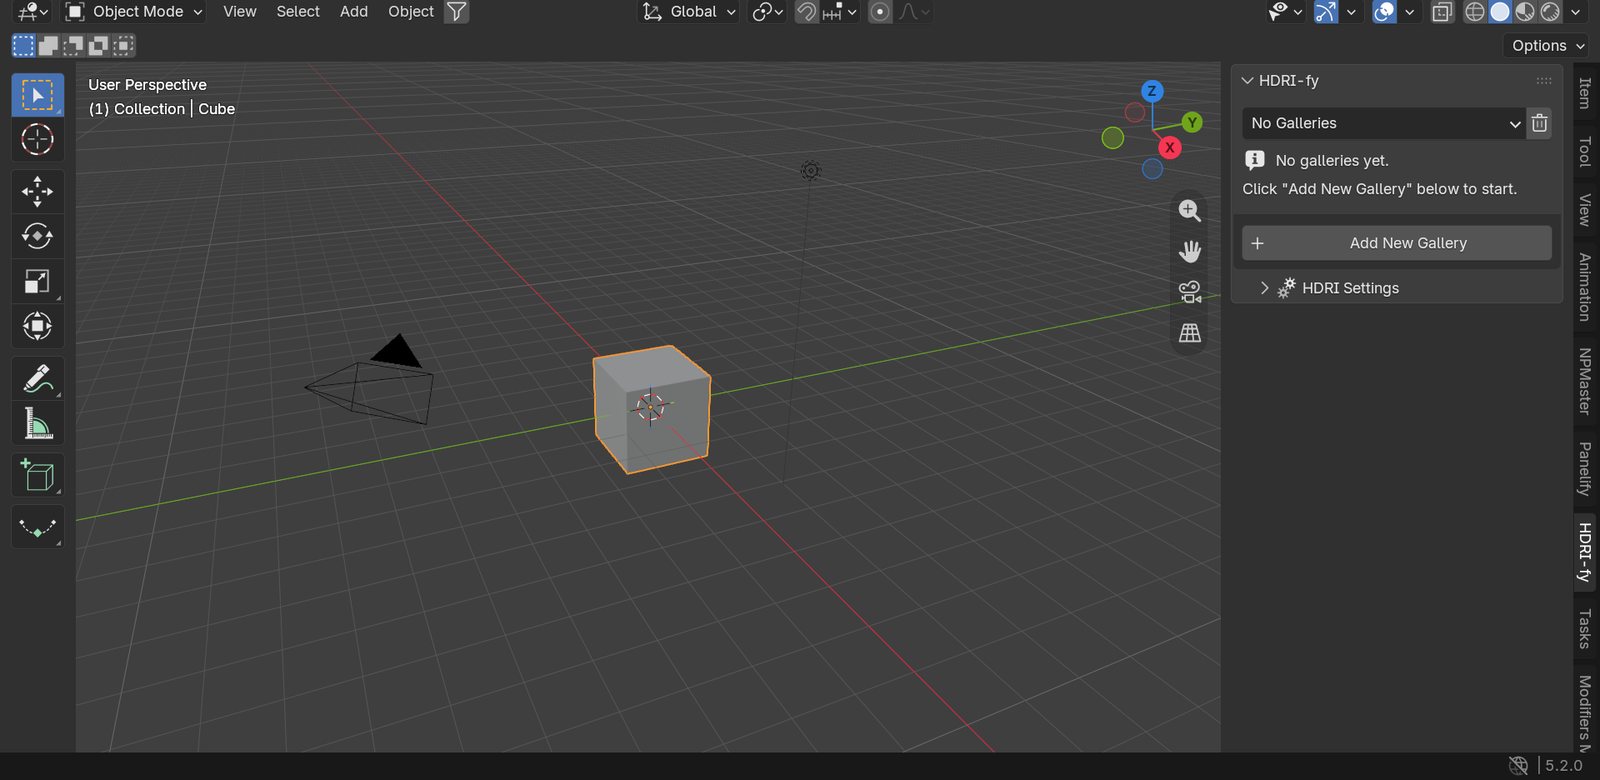Screen dimensions: 1600x780
Task: Delete gallery with the trash icon
Action: 1540,123
